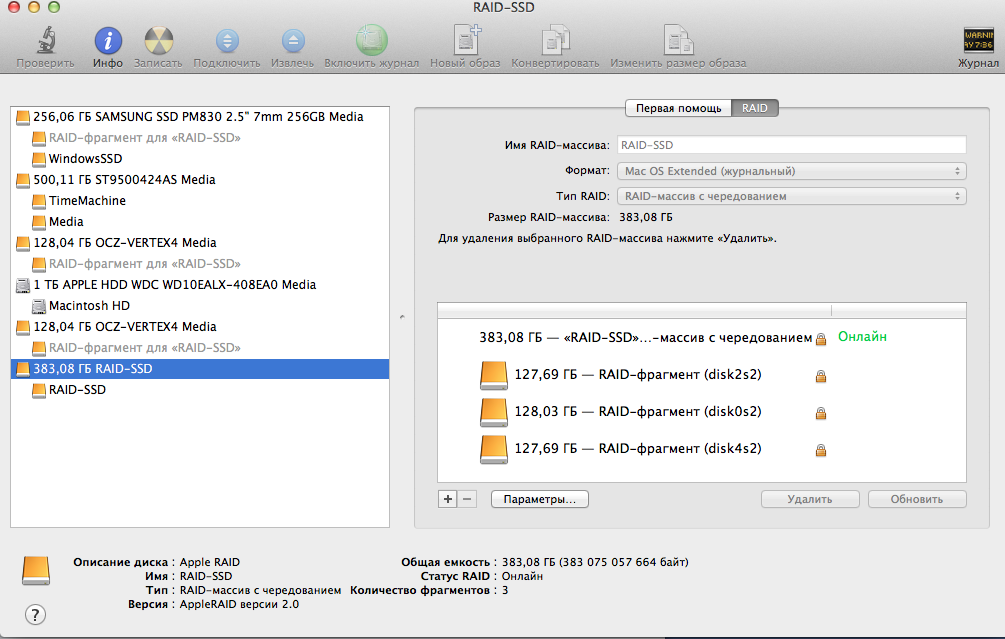Click the disk icon of disk2s2 fragment
The width and height of the screenshot is (1005, 639).
[494, 376]
